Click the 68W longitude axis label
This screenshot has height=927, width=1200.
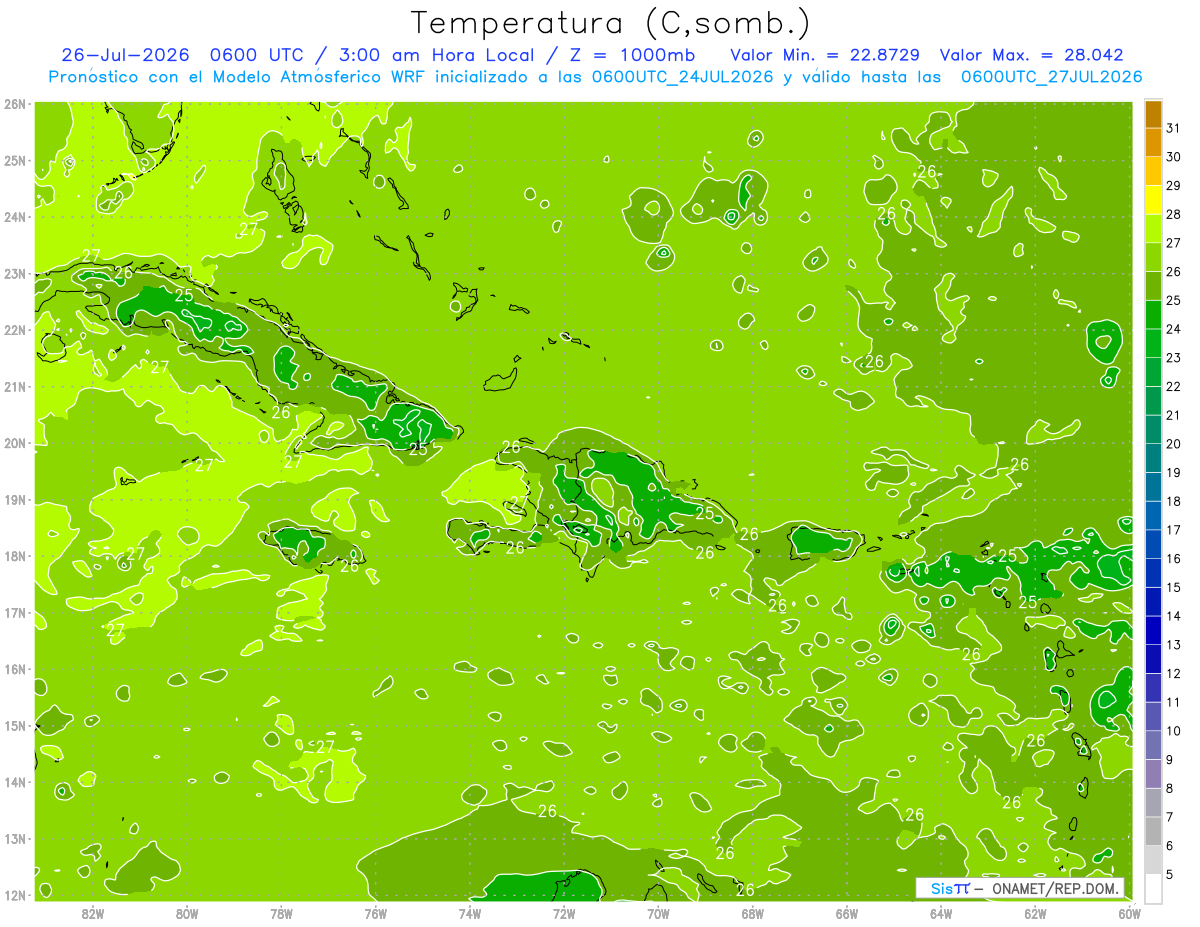coord(753,913)
